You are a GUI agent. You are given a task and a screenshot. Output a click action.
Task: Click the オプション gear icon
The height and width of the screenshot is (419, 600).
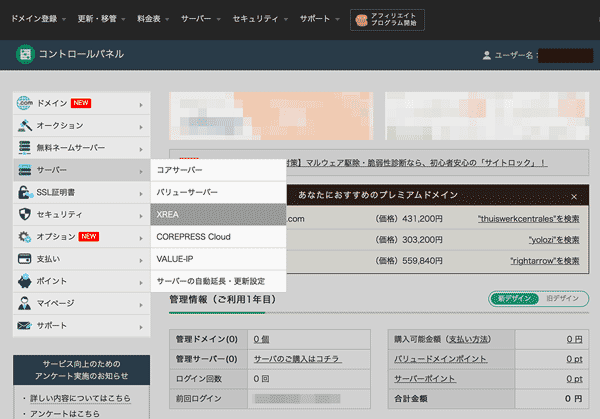pos(24,236)
